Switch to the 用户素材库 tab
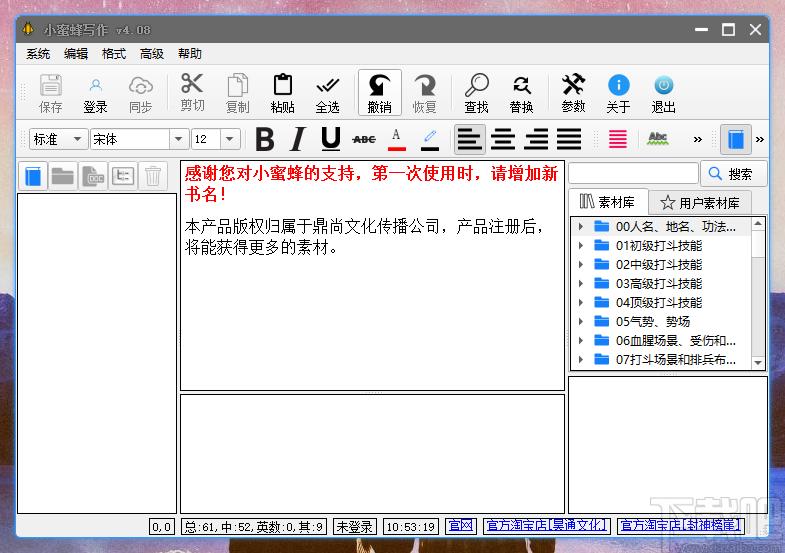 701,202
